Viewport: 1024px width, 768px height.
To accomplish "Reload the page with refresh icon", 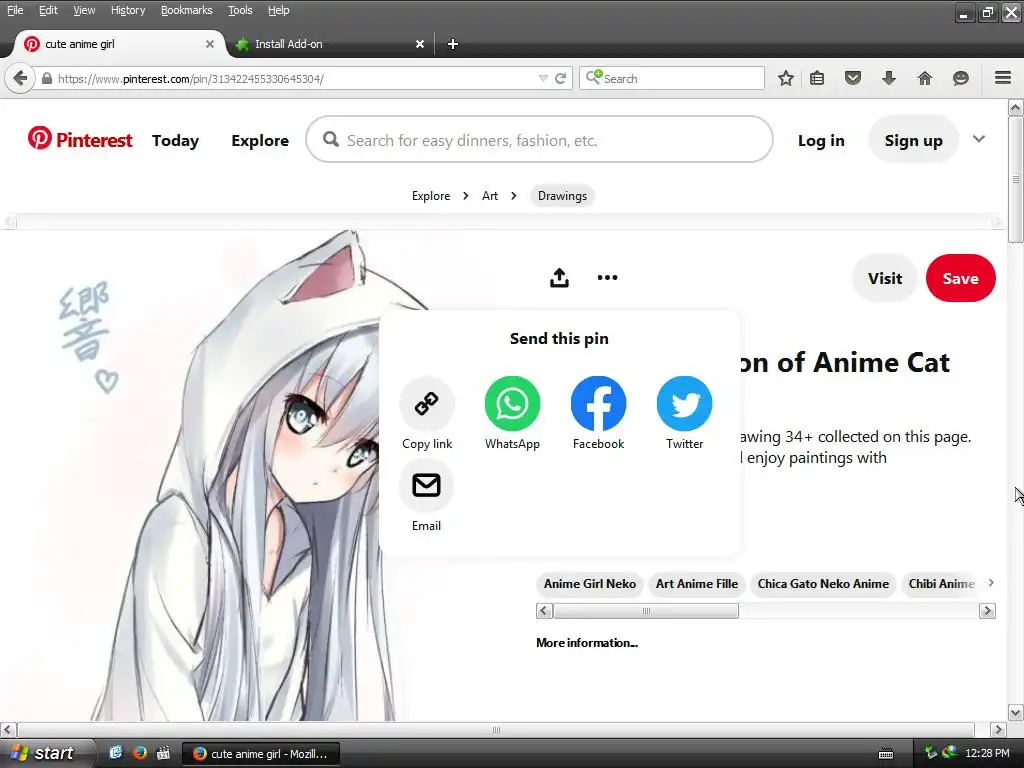I will pyautogui.click(x=560, y=78).
